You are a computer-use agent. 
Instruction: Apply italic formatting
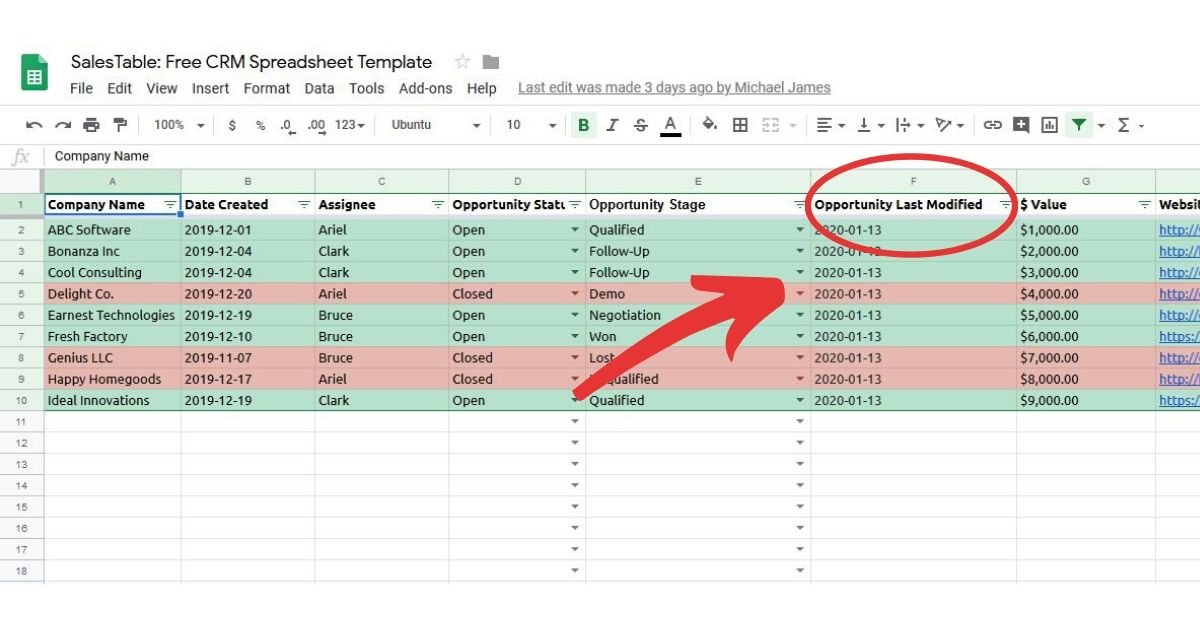click(612, 125)
